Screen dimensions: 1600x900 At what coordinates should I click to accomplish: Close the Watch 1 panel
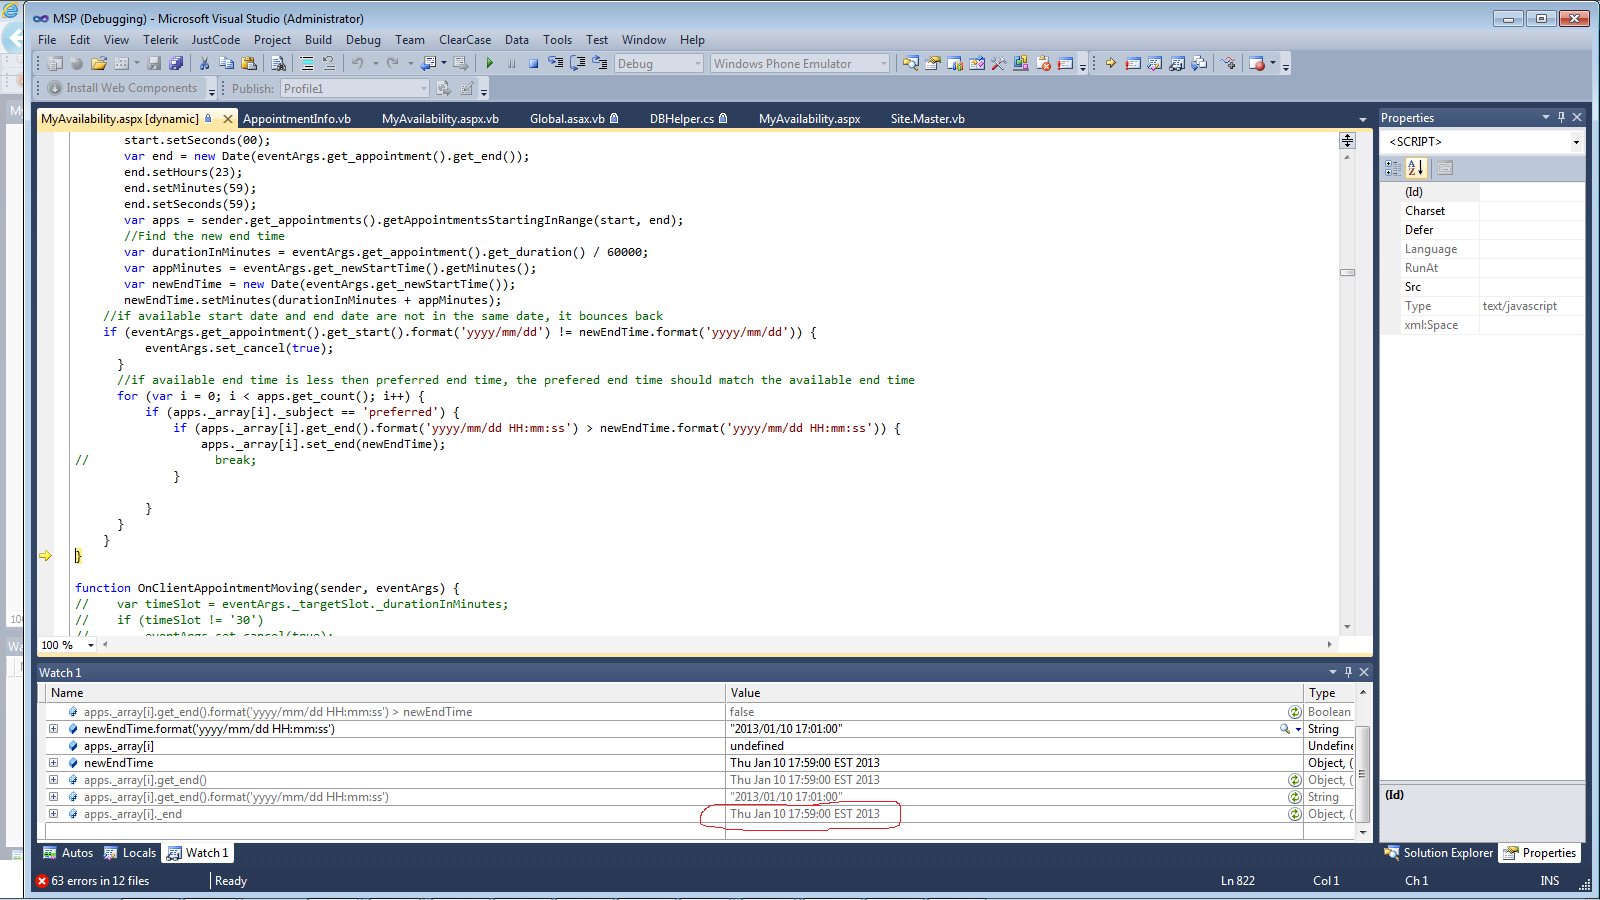[1364, 672]
